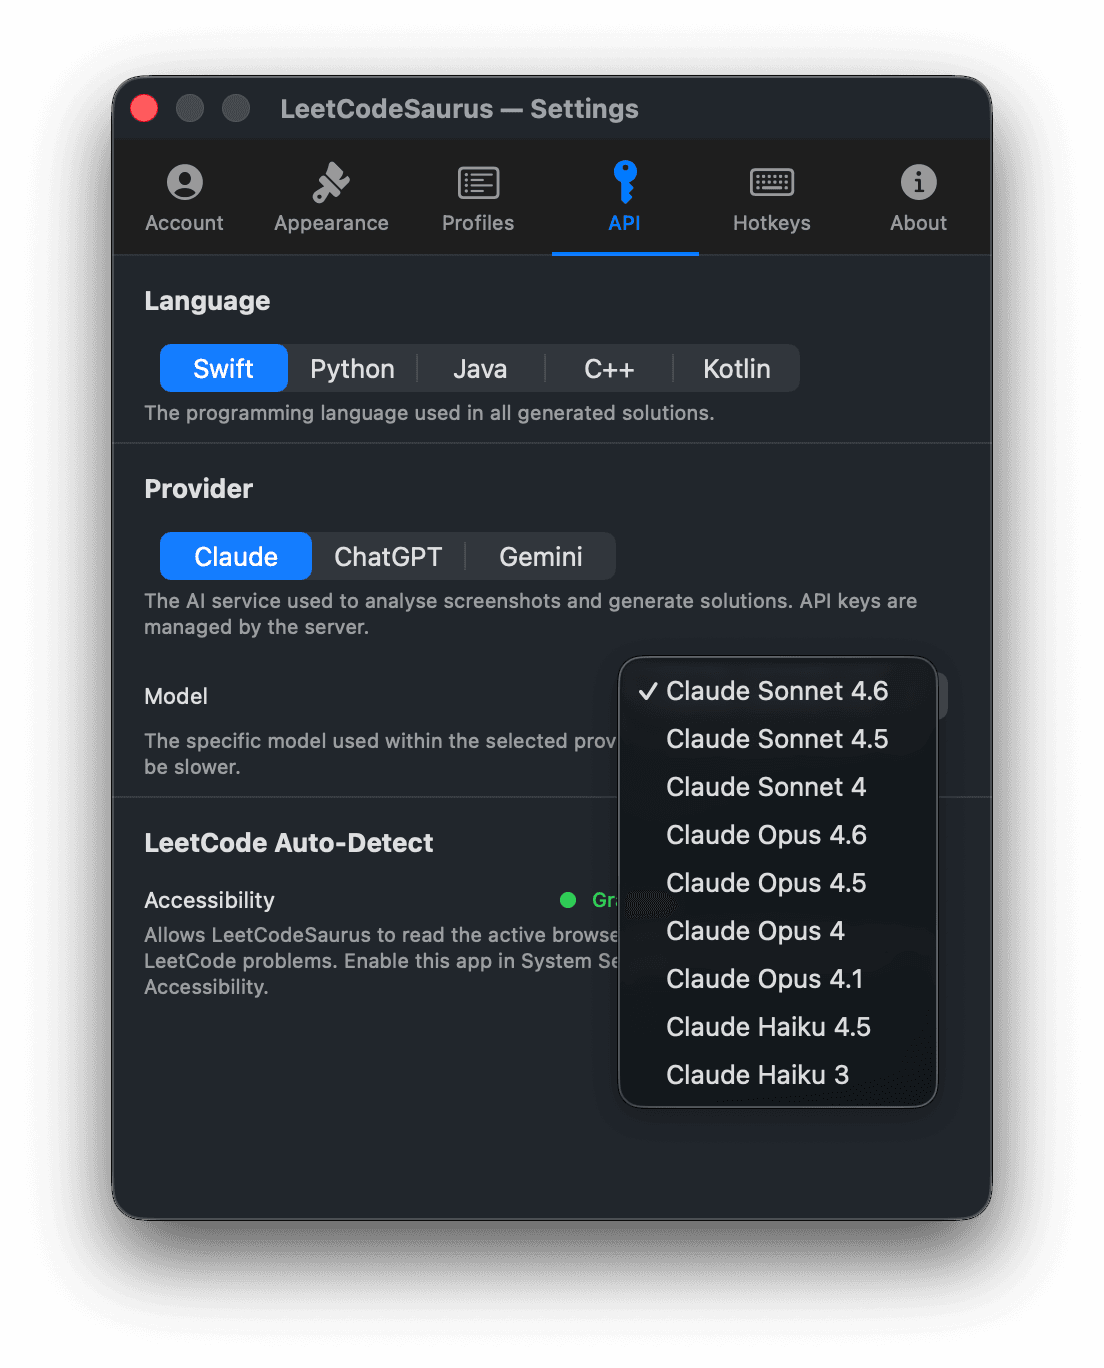Select Java as the language
Viewport: 1104px width, 1368px height.
pos(480,368)
